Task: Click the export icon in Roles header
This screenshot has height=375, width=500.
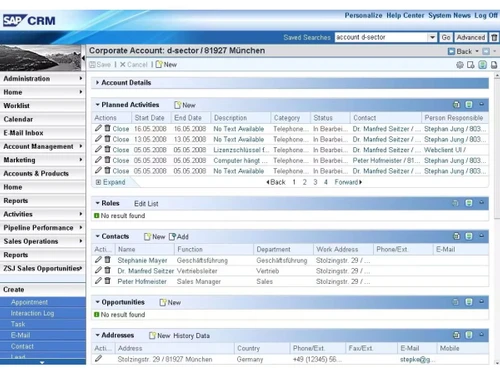Action: 469,203
